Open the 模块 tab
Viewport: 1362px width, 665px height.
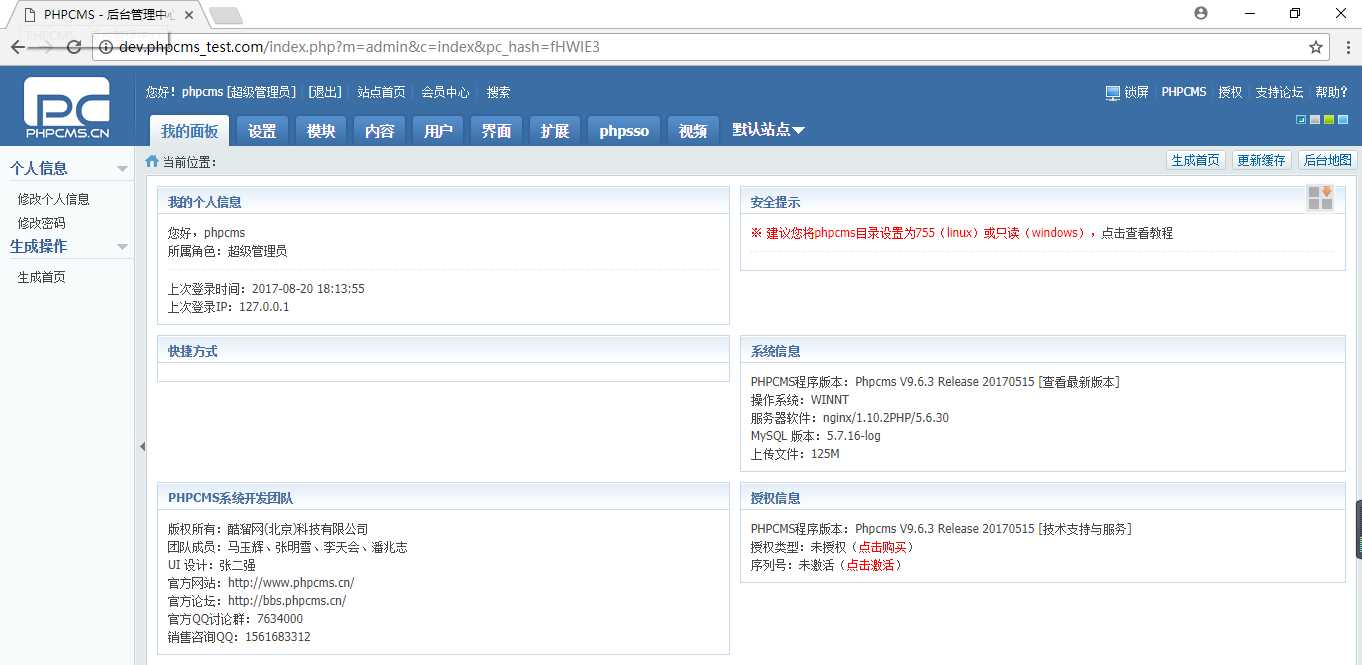click(321, 131)
